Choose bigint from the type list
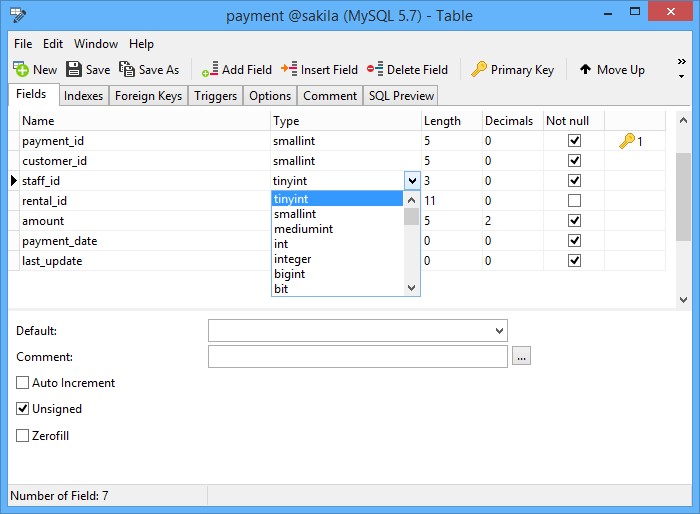The image size is (700, 514). coord(290,274)
